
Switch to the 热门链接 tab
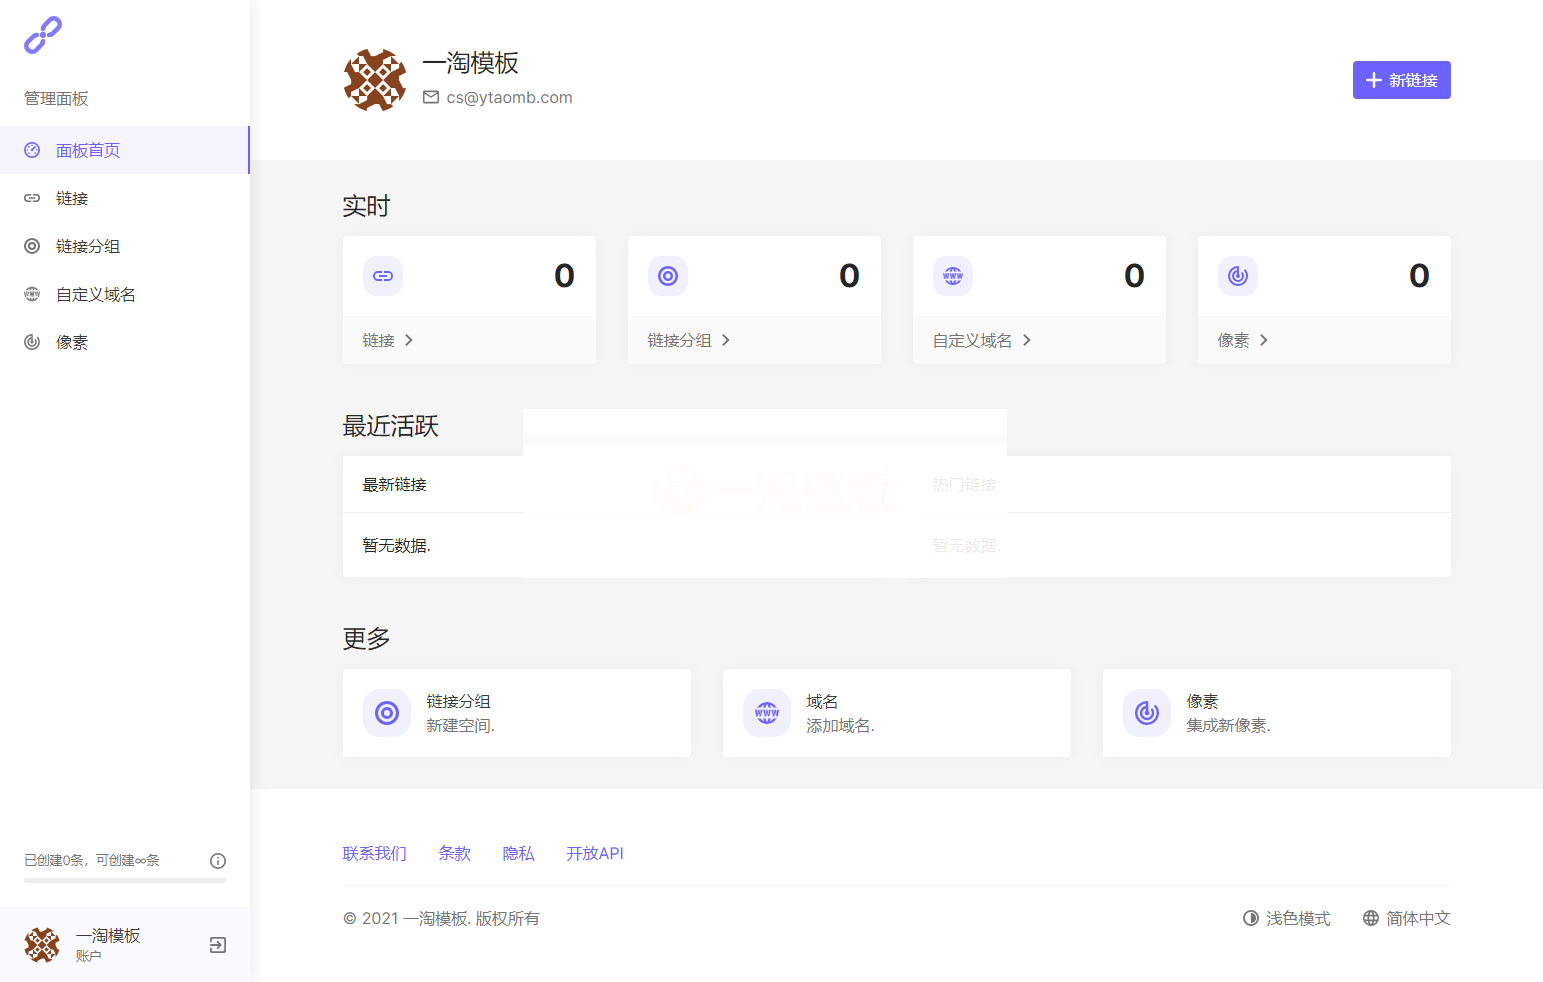coord(963,484)
